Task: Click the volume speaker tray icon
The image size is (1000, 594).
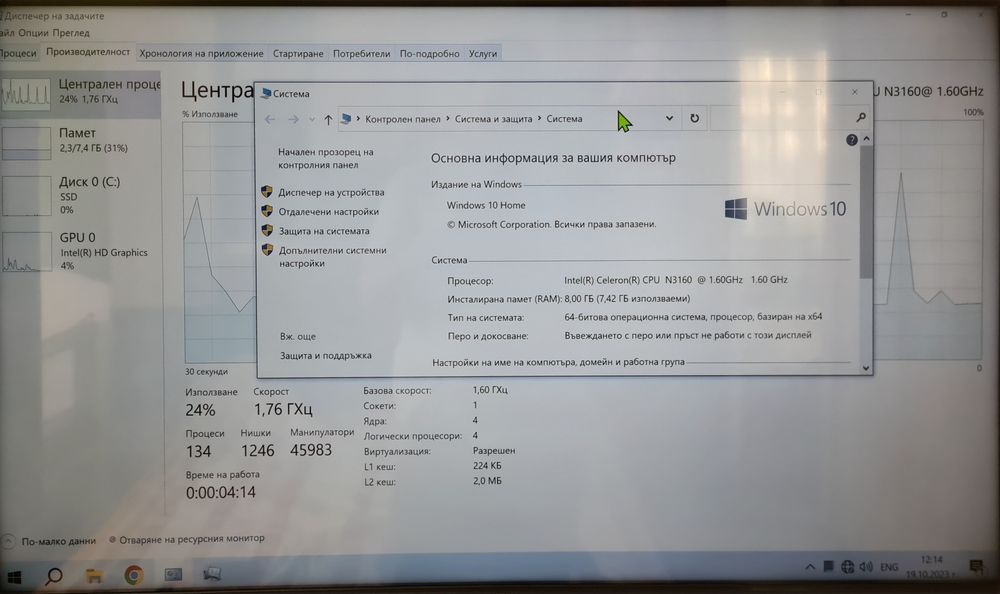Action: [x=865, y=567]
